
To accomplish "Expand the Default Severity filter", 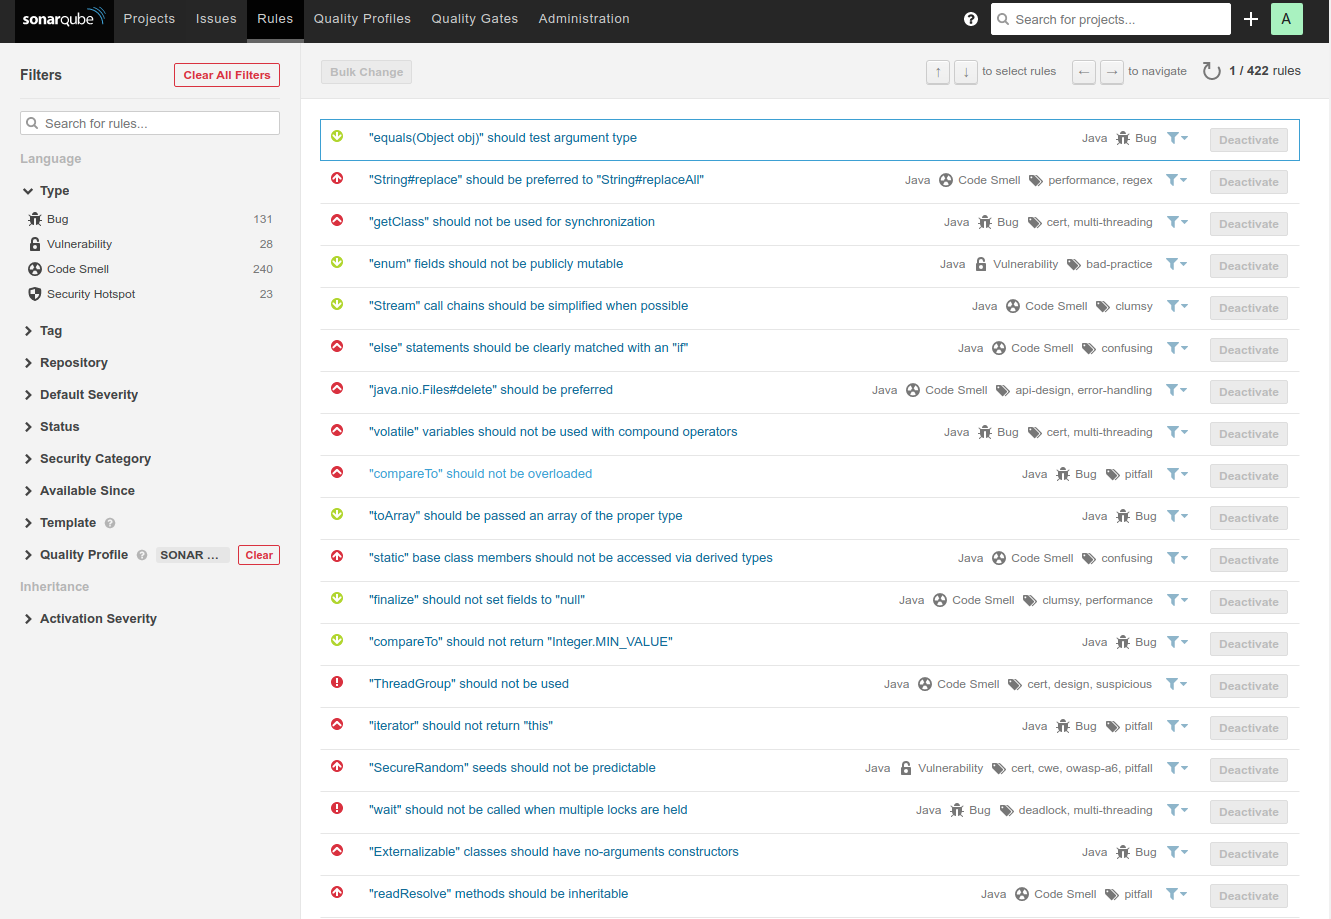I will (79, 394).
